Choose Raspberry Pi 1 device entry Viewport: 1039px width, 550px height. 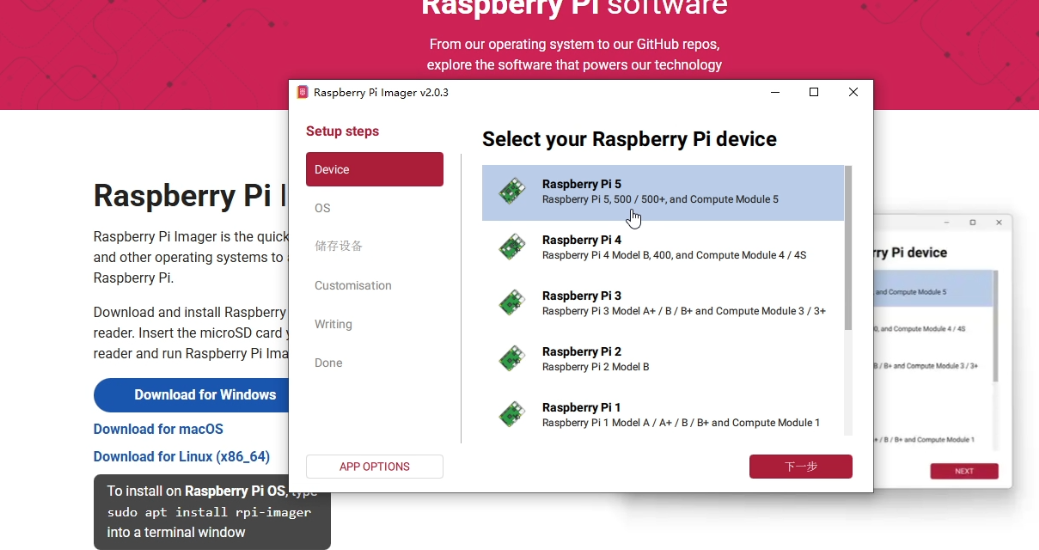(x=663, y=414)
